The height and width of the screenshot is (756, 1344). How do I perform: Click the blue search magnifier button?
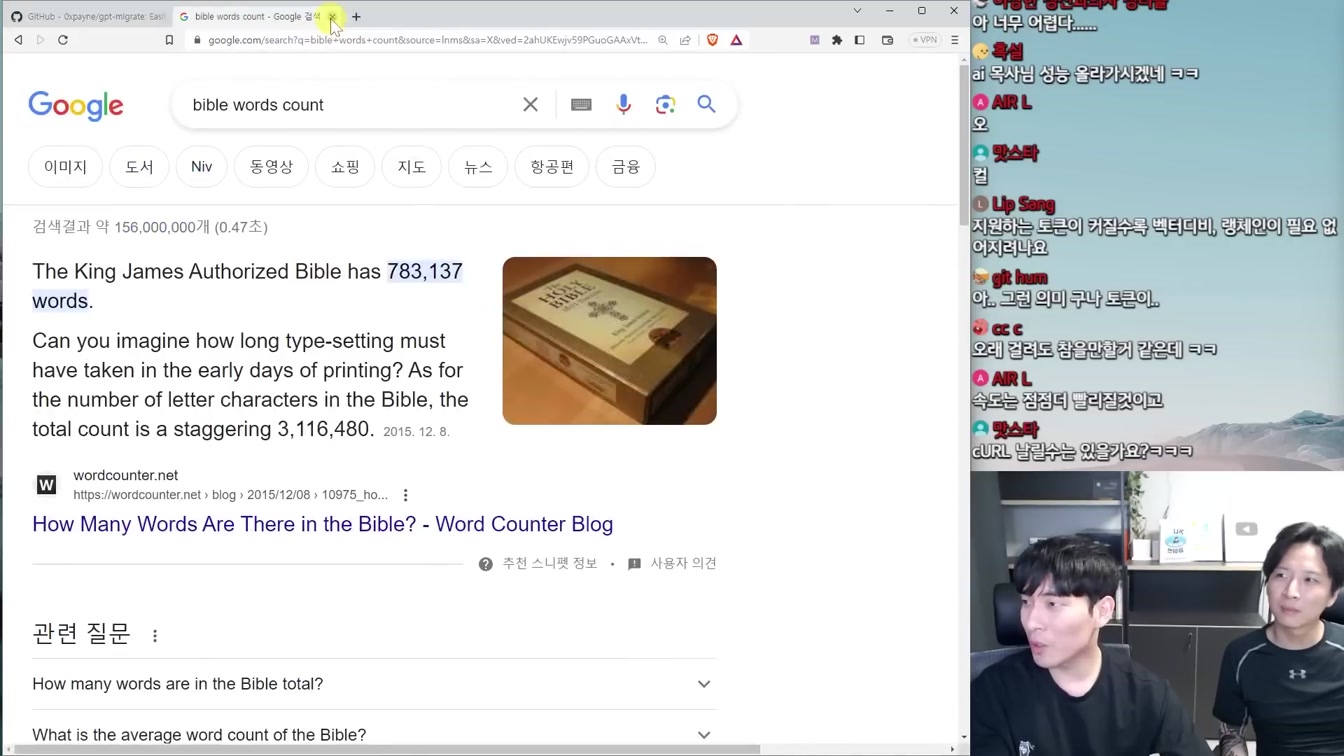click(x=707, y=104)
